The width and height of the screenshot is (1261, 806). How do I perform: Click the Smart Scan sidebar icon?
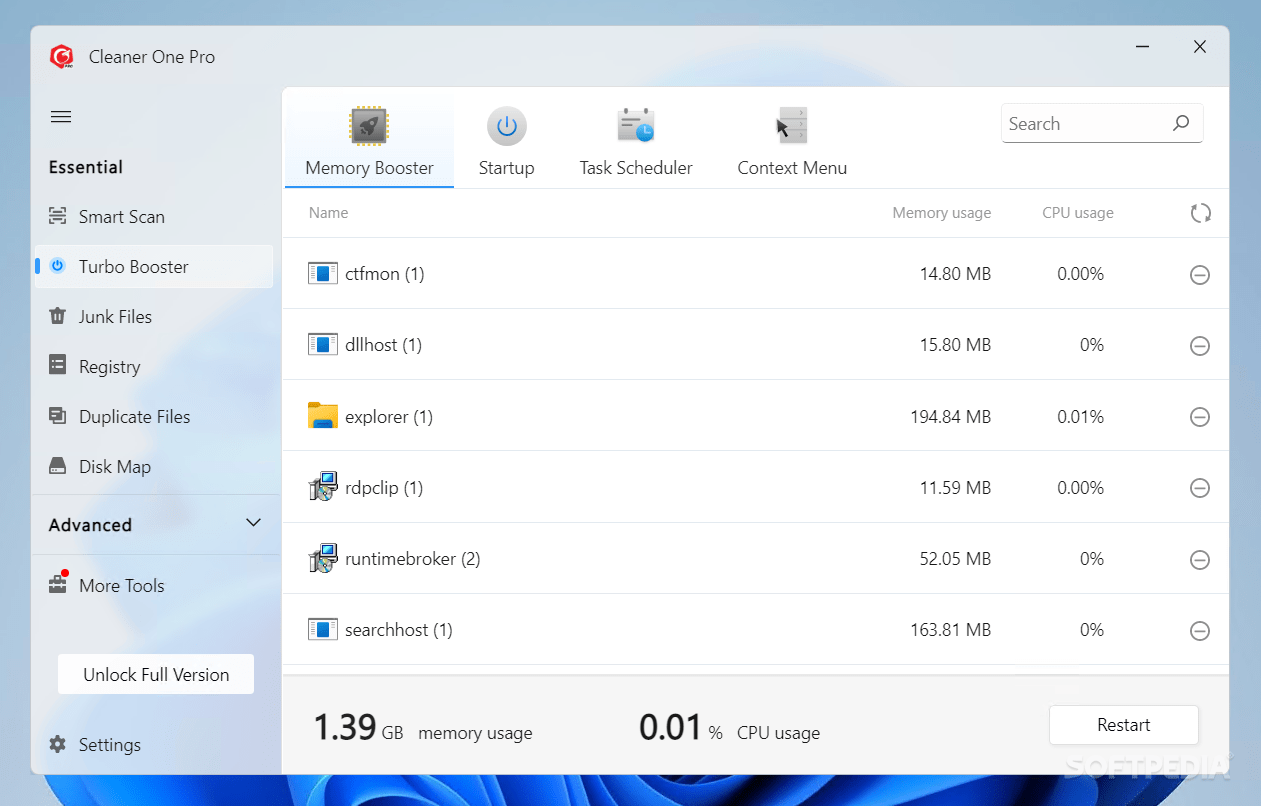(58, 217)
